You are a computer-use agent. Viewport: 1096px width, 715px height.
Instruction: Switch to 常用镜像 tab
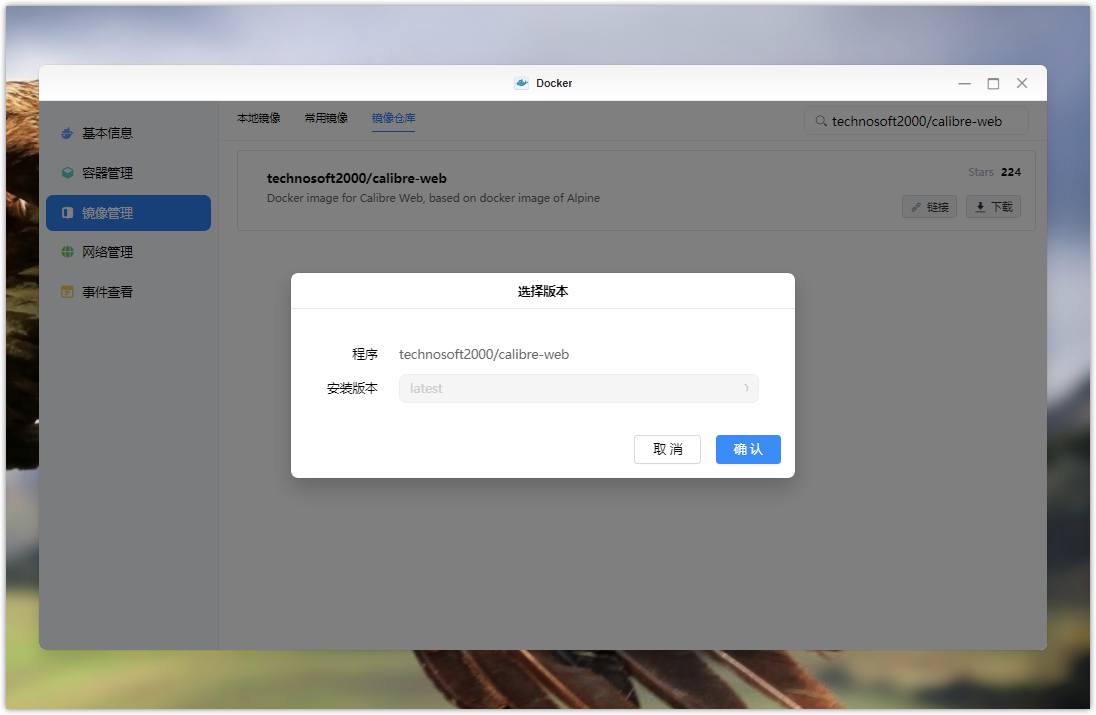[326, 118]
